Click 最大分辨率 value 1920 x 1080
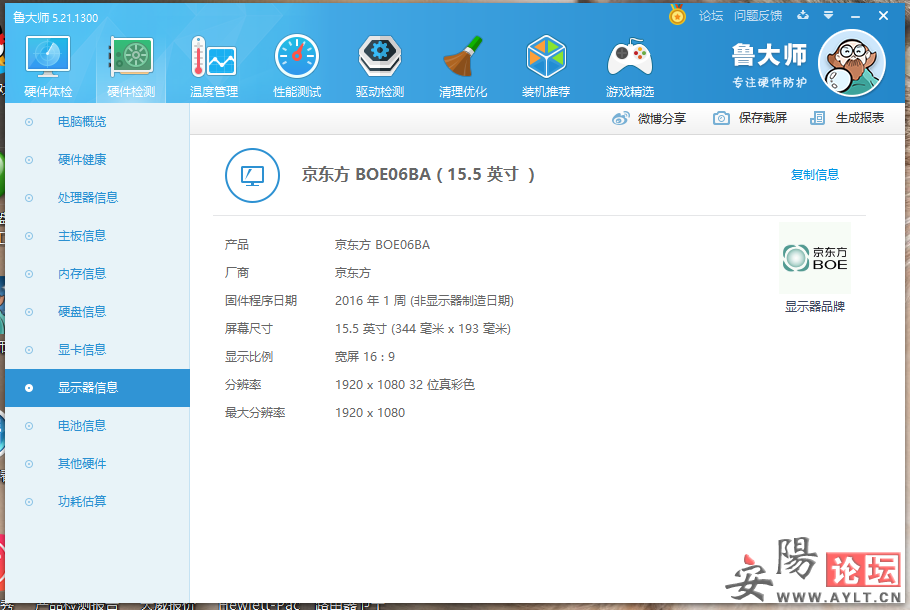Viewport: 910px width, 610px height. (x=370, y=413)
